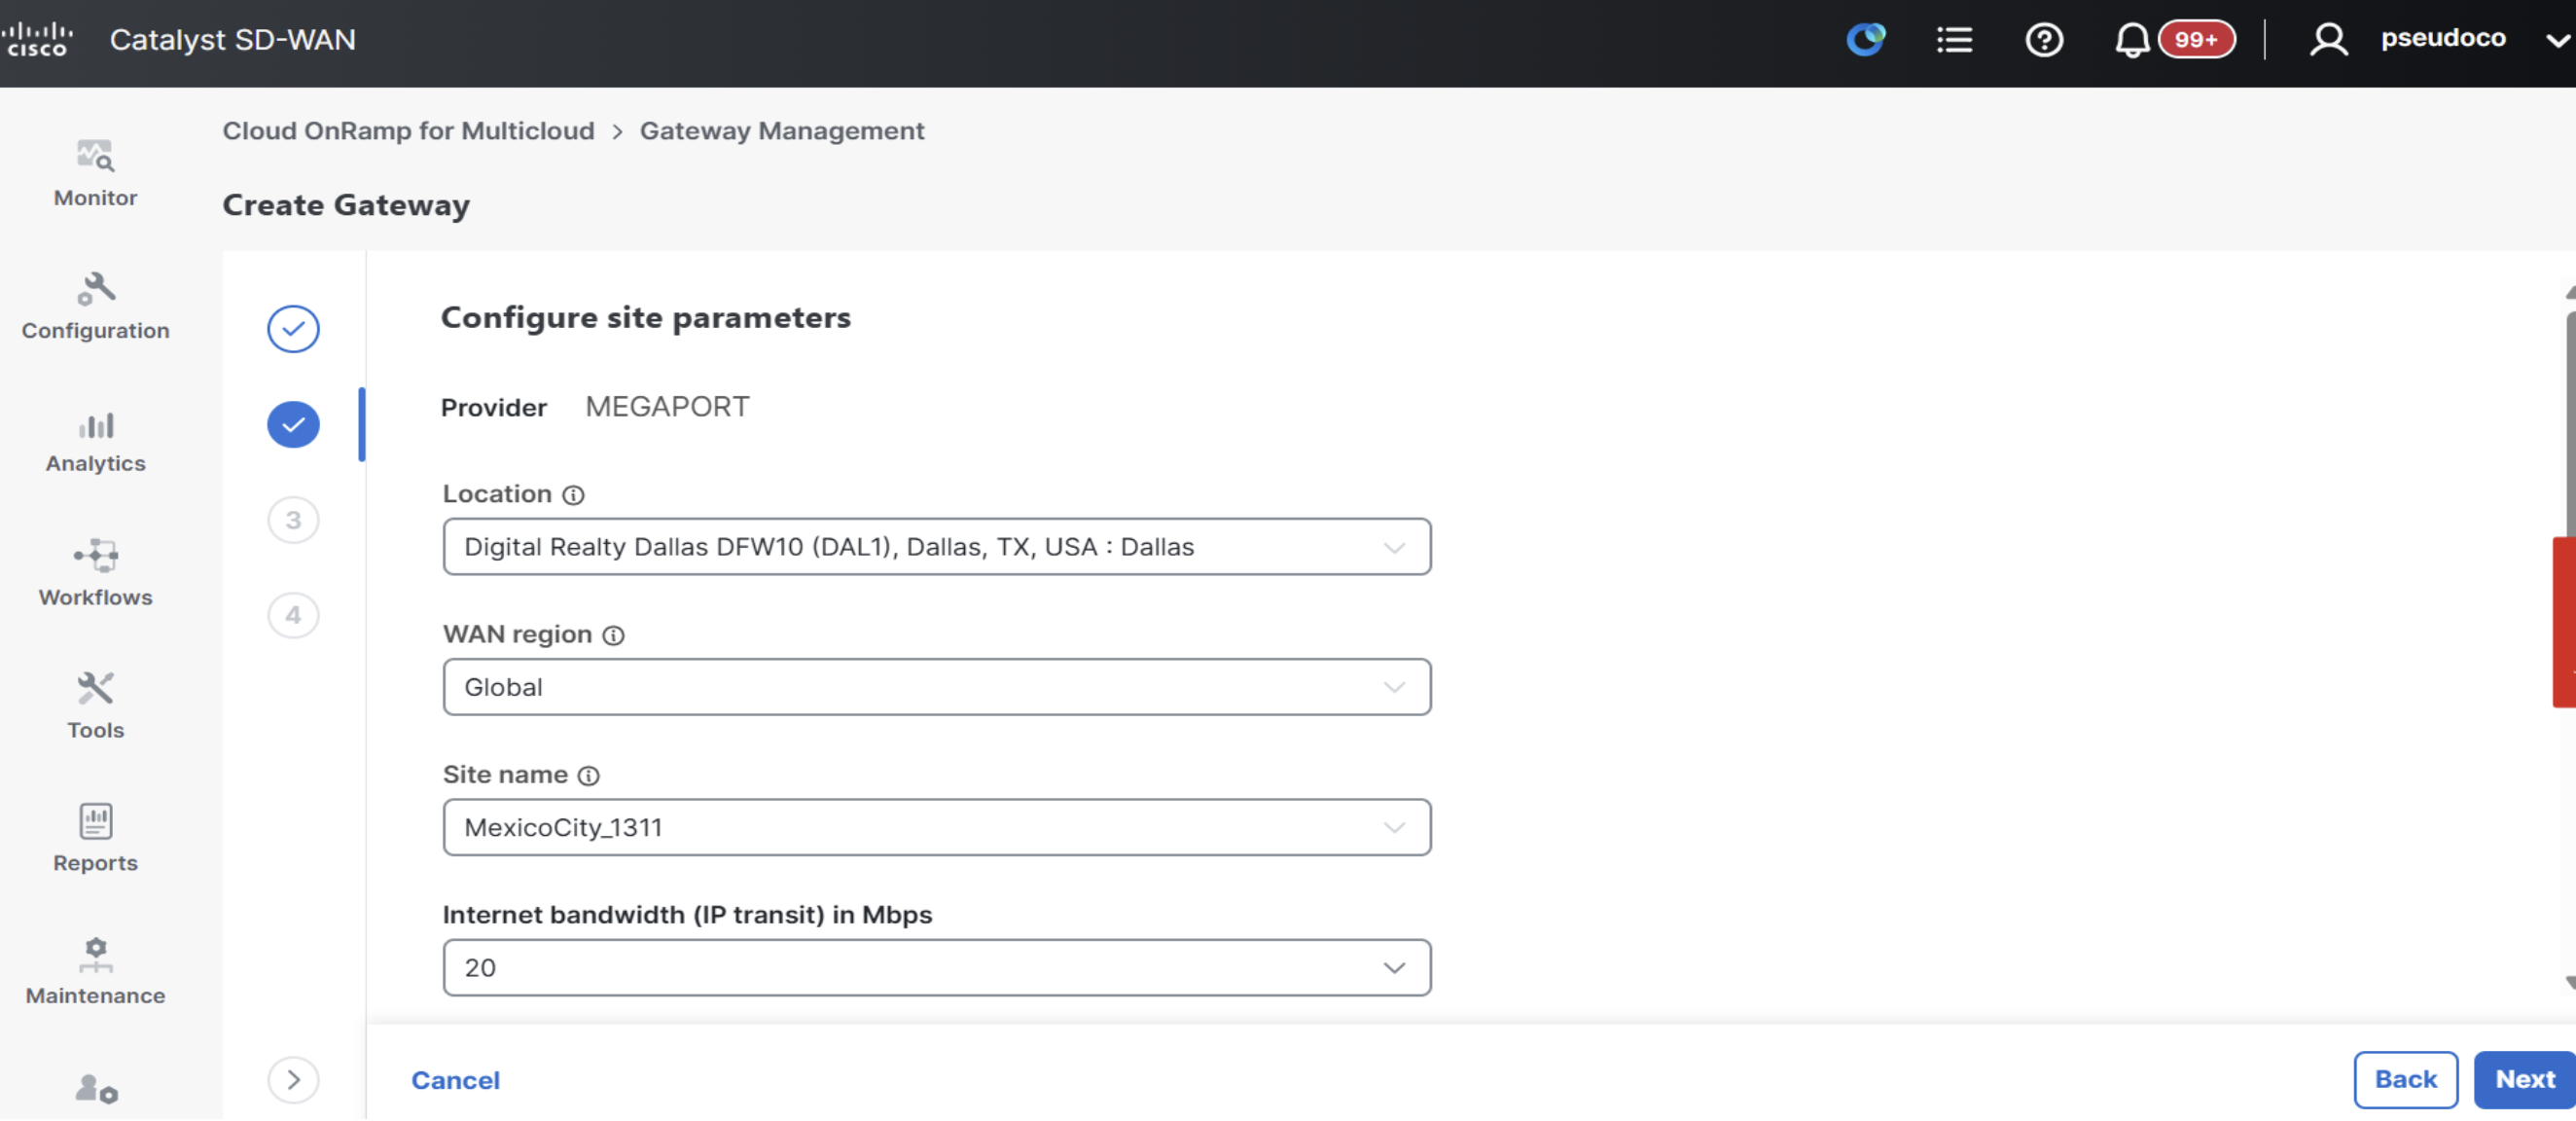Cancel the gateway creation
This screenshot has width=2576, height=1121.
point(456,1080)
